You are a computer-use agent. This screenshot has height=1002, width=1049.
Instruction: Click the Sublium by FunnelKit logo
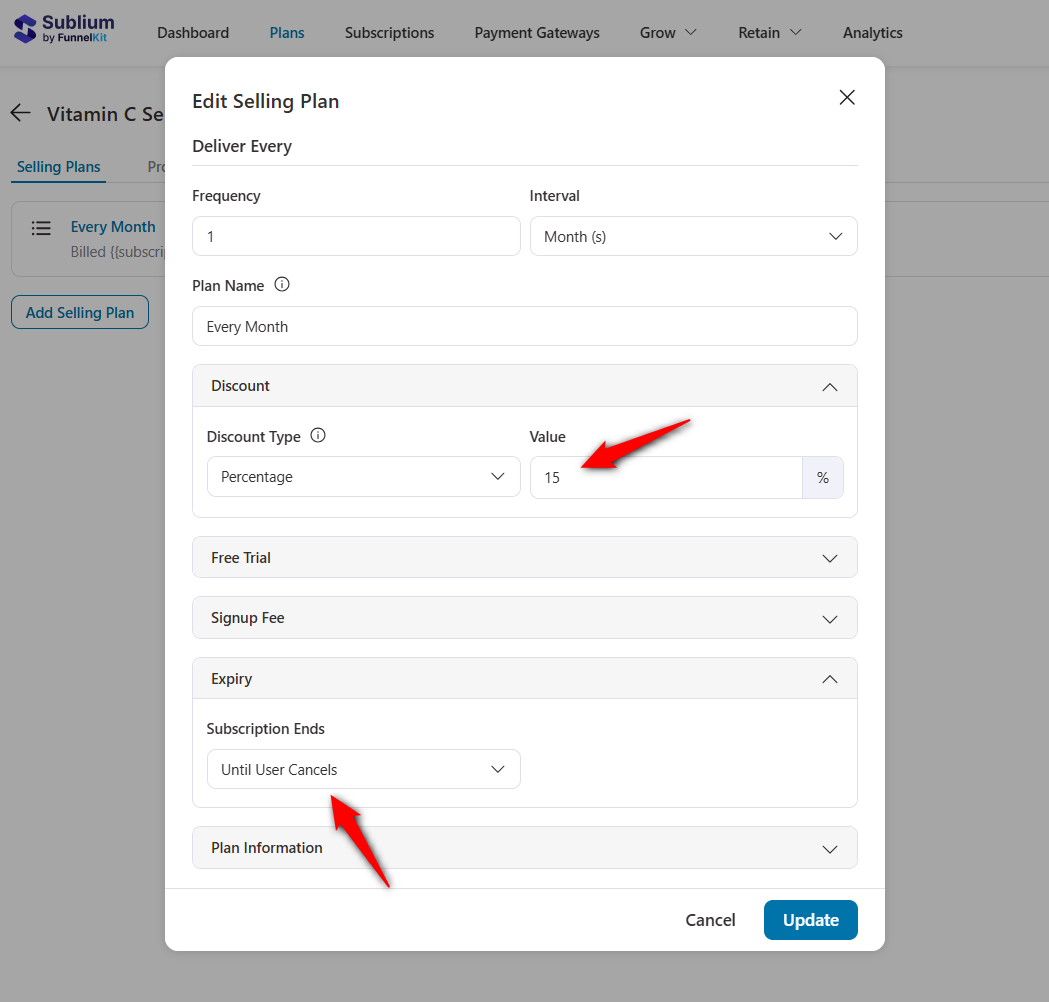[x=62, y=29]
